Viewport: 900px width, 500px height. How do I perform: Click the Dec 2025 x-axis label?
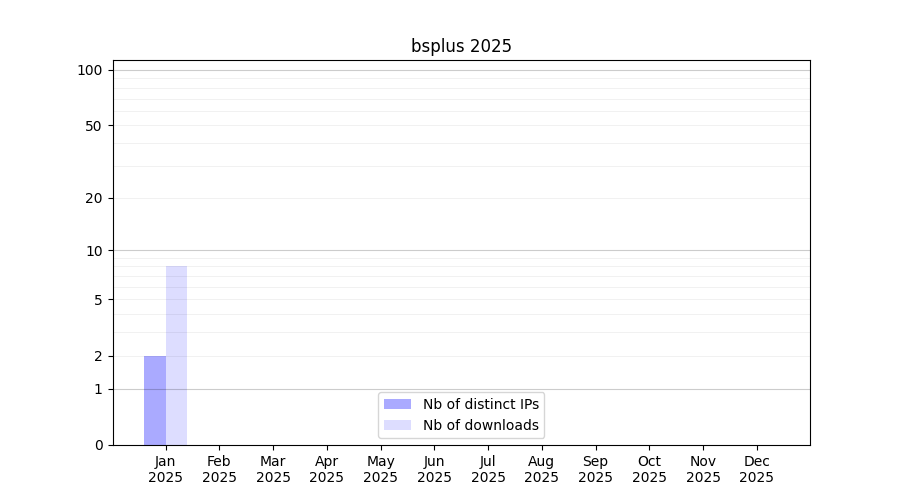757,469
